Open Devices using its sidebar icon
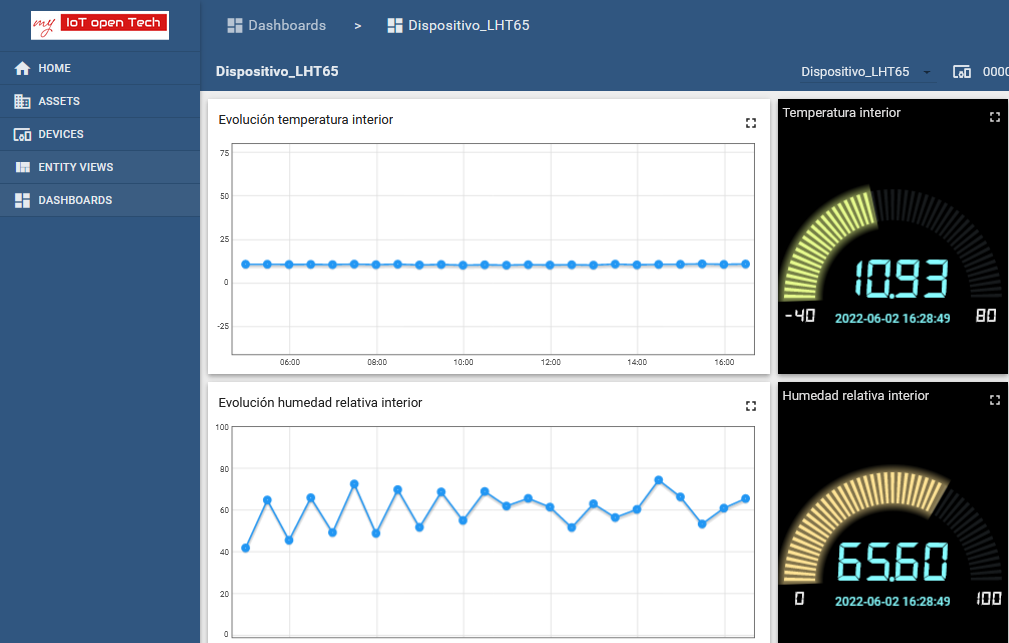The image size is (1009, 643). coord(22,134)
